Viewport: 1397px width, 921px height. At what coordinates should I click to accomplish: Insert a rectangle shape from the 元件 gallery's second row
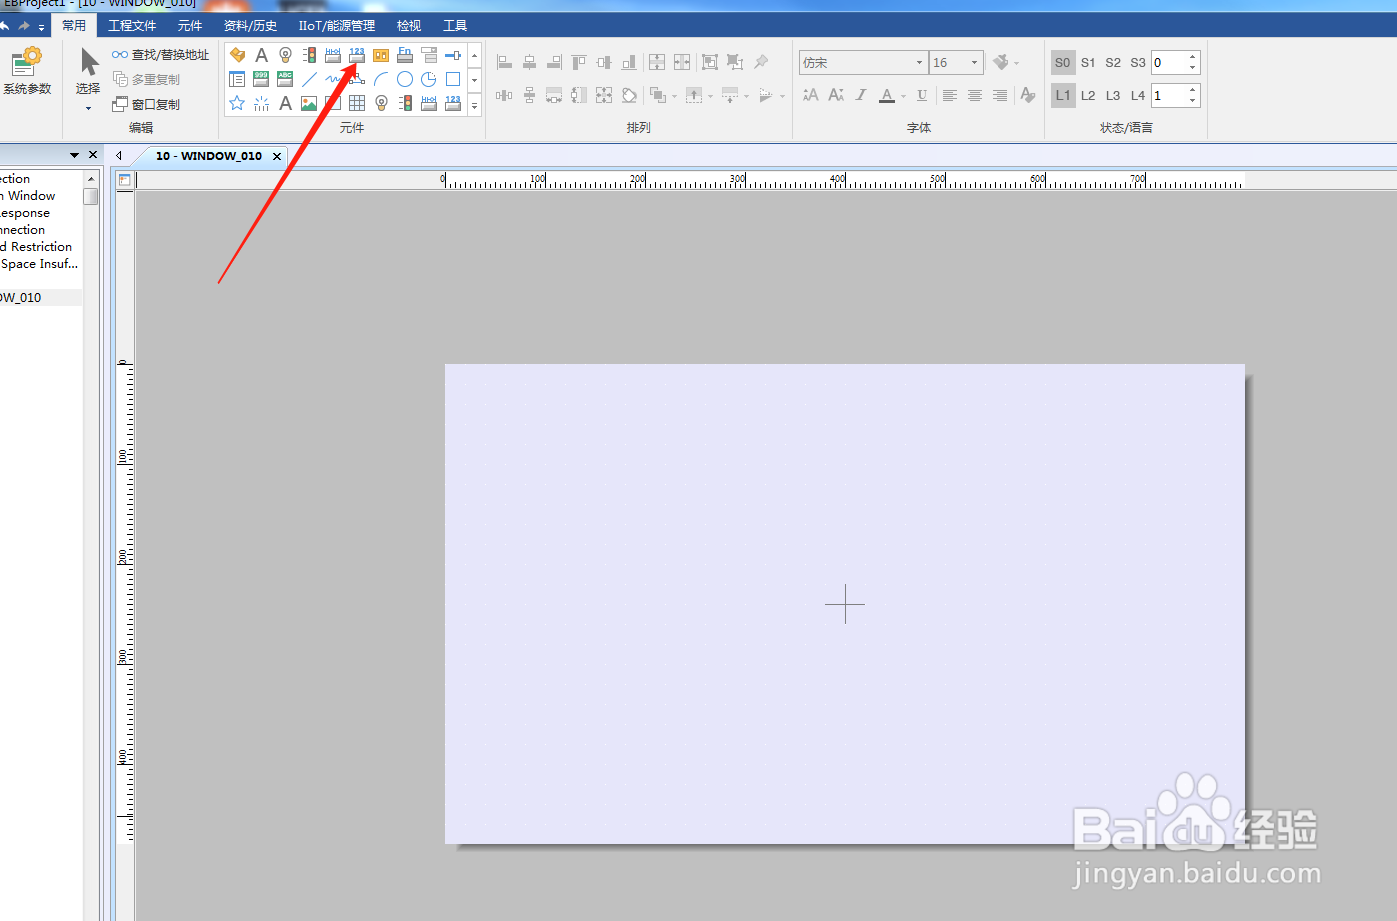coord(453,79)
